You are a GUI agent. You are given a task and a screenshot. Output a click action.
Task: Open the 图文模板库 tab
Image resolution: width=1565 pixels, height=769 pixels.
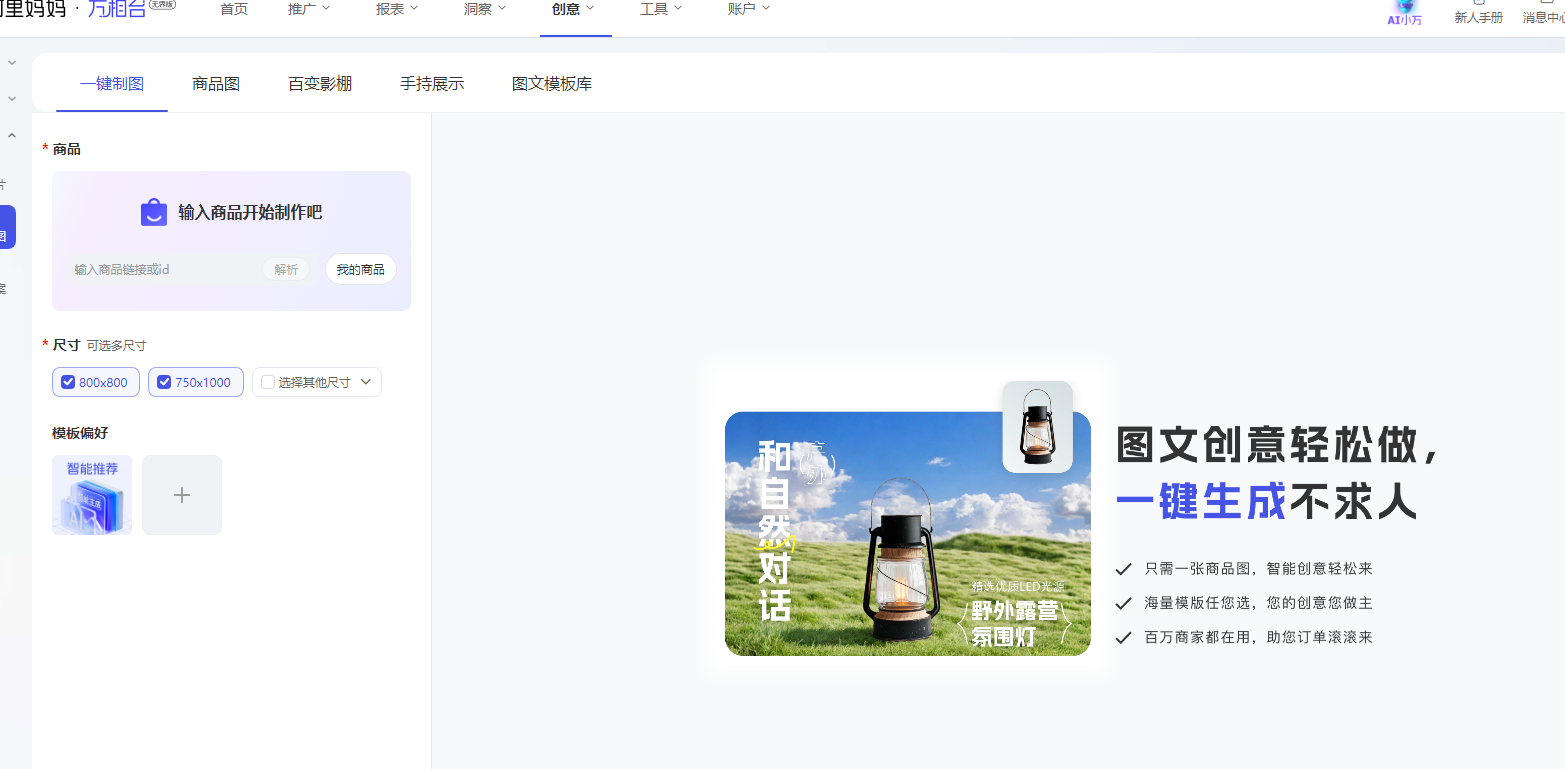(x=552, y=84)
